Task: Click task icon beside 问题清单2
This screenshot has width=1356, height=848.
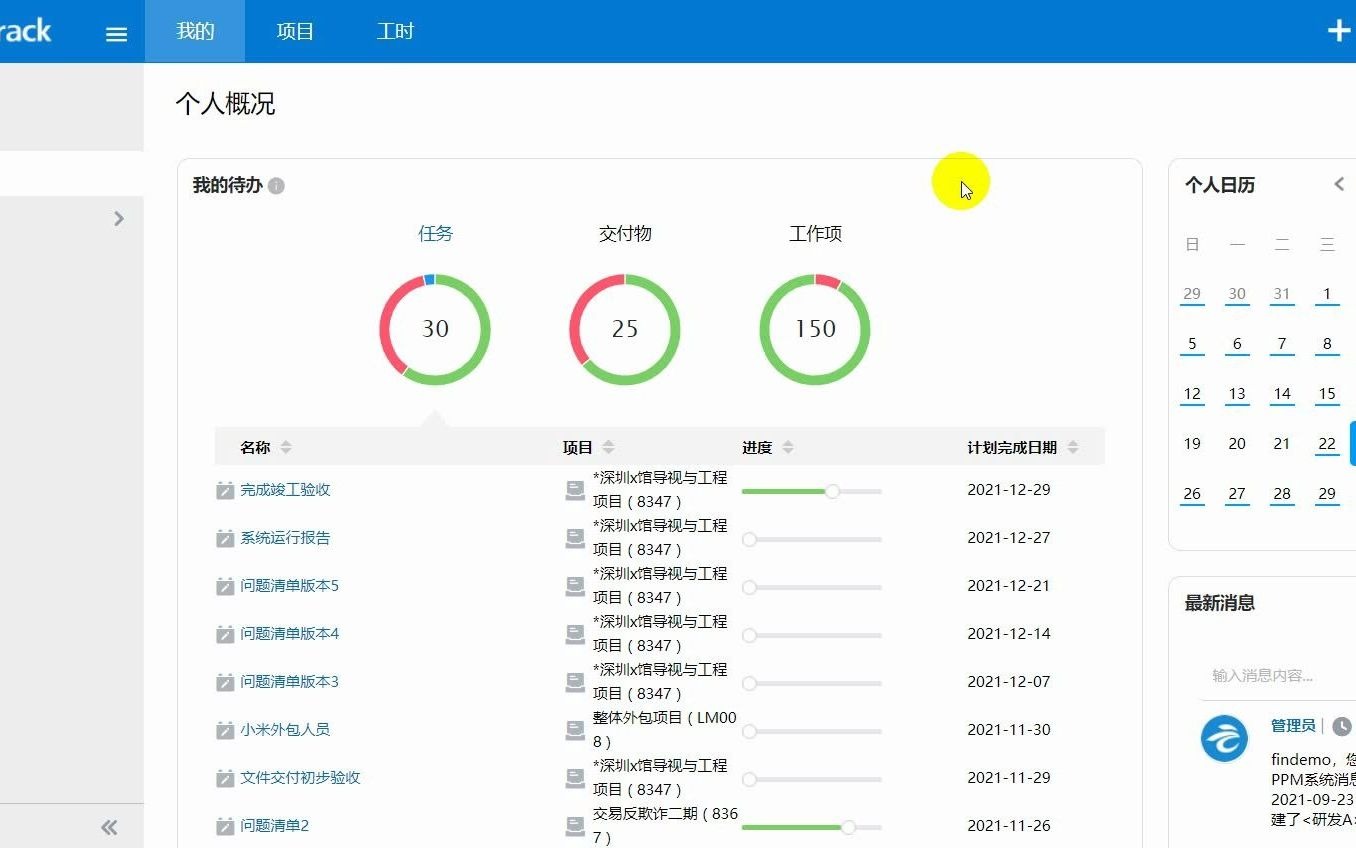Action: 225,826
